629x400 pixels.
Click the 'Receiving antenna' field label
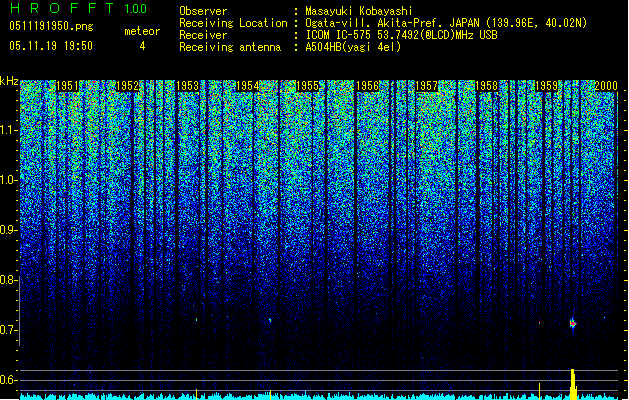tap(230, 47)
